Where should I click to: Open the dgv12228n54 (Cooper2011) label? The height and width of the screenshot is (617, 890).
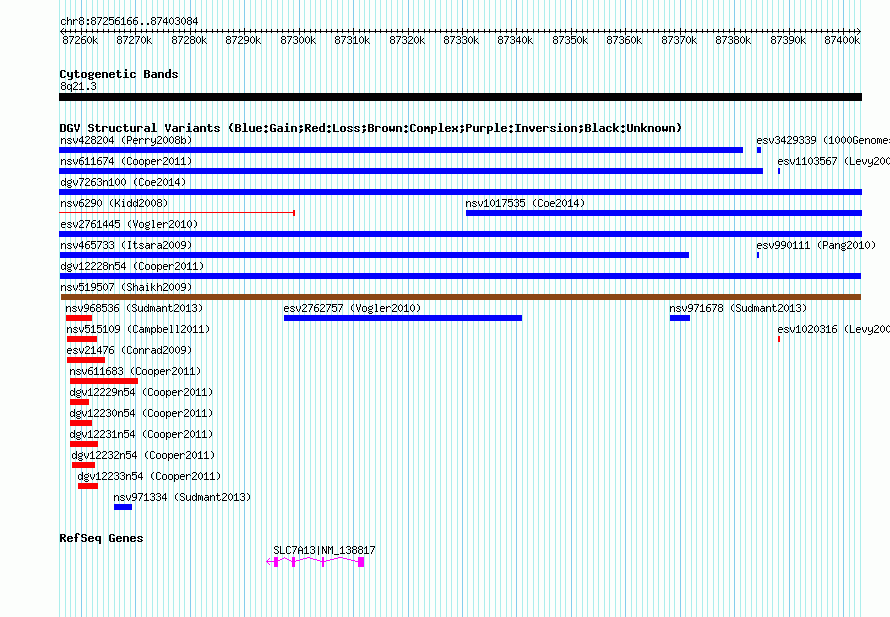[132, 266]
